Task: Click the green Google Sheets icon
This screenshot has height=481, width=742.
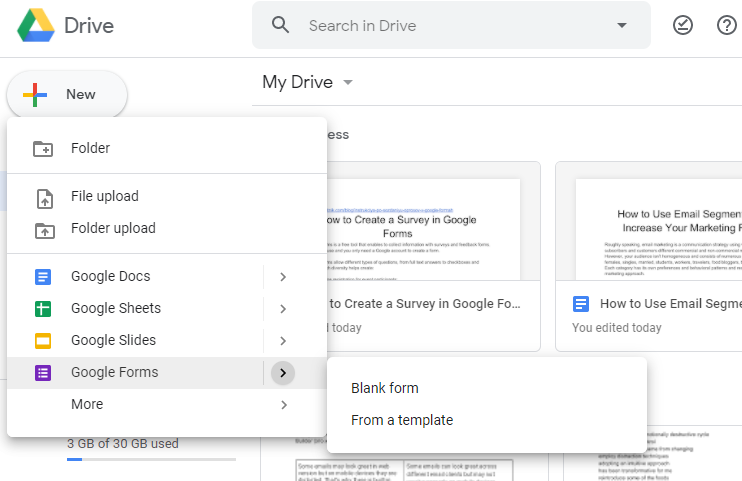Action: tap(43, 309)
